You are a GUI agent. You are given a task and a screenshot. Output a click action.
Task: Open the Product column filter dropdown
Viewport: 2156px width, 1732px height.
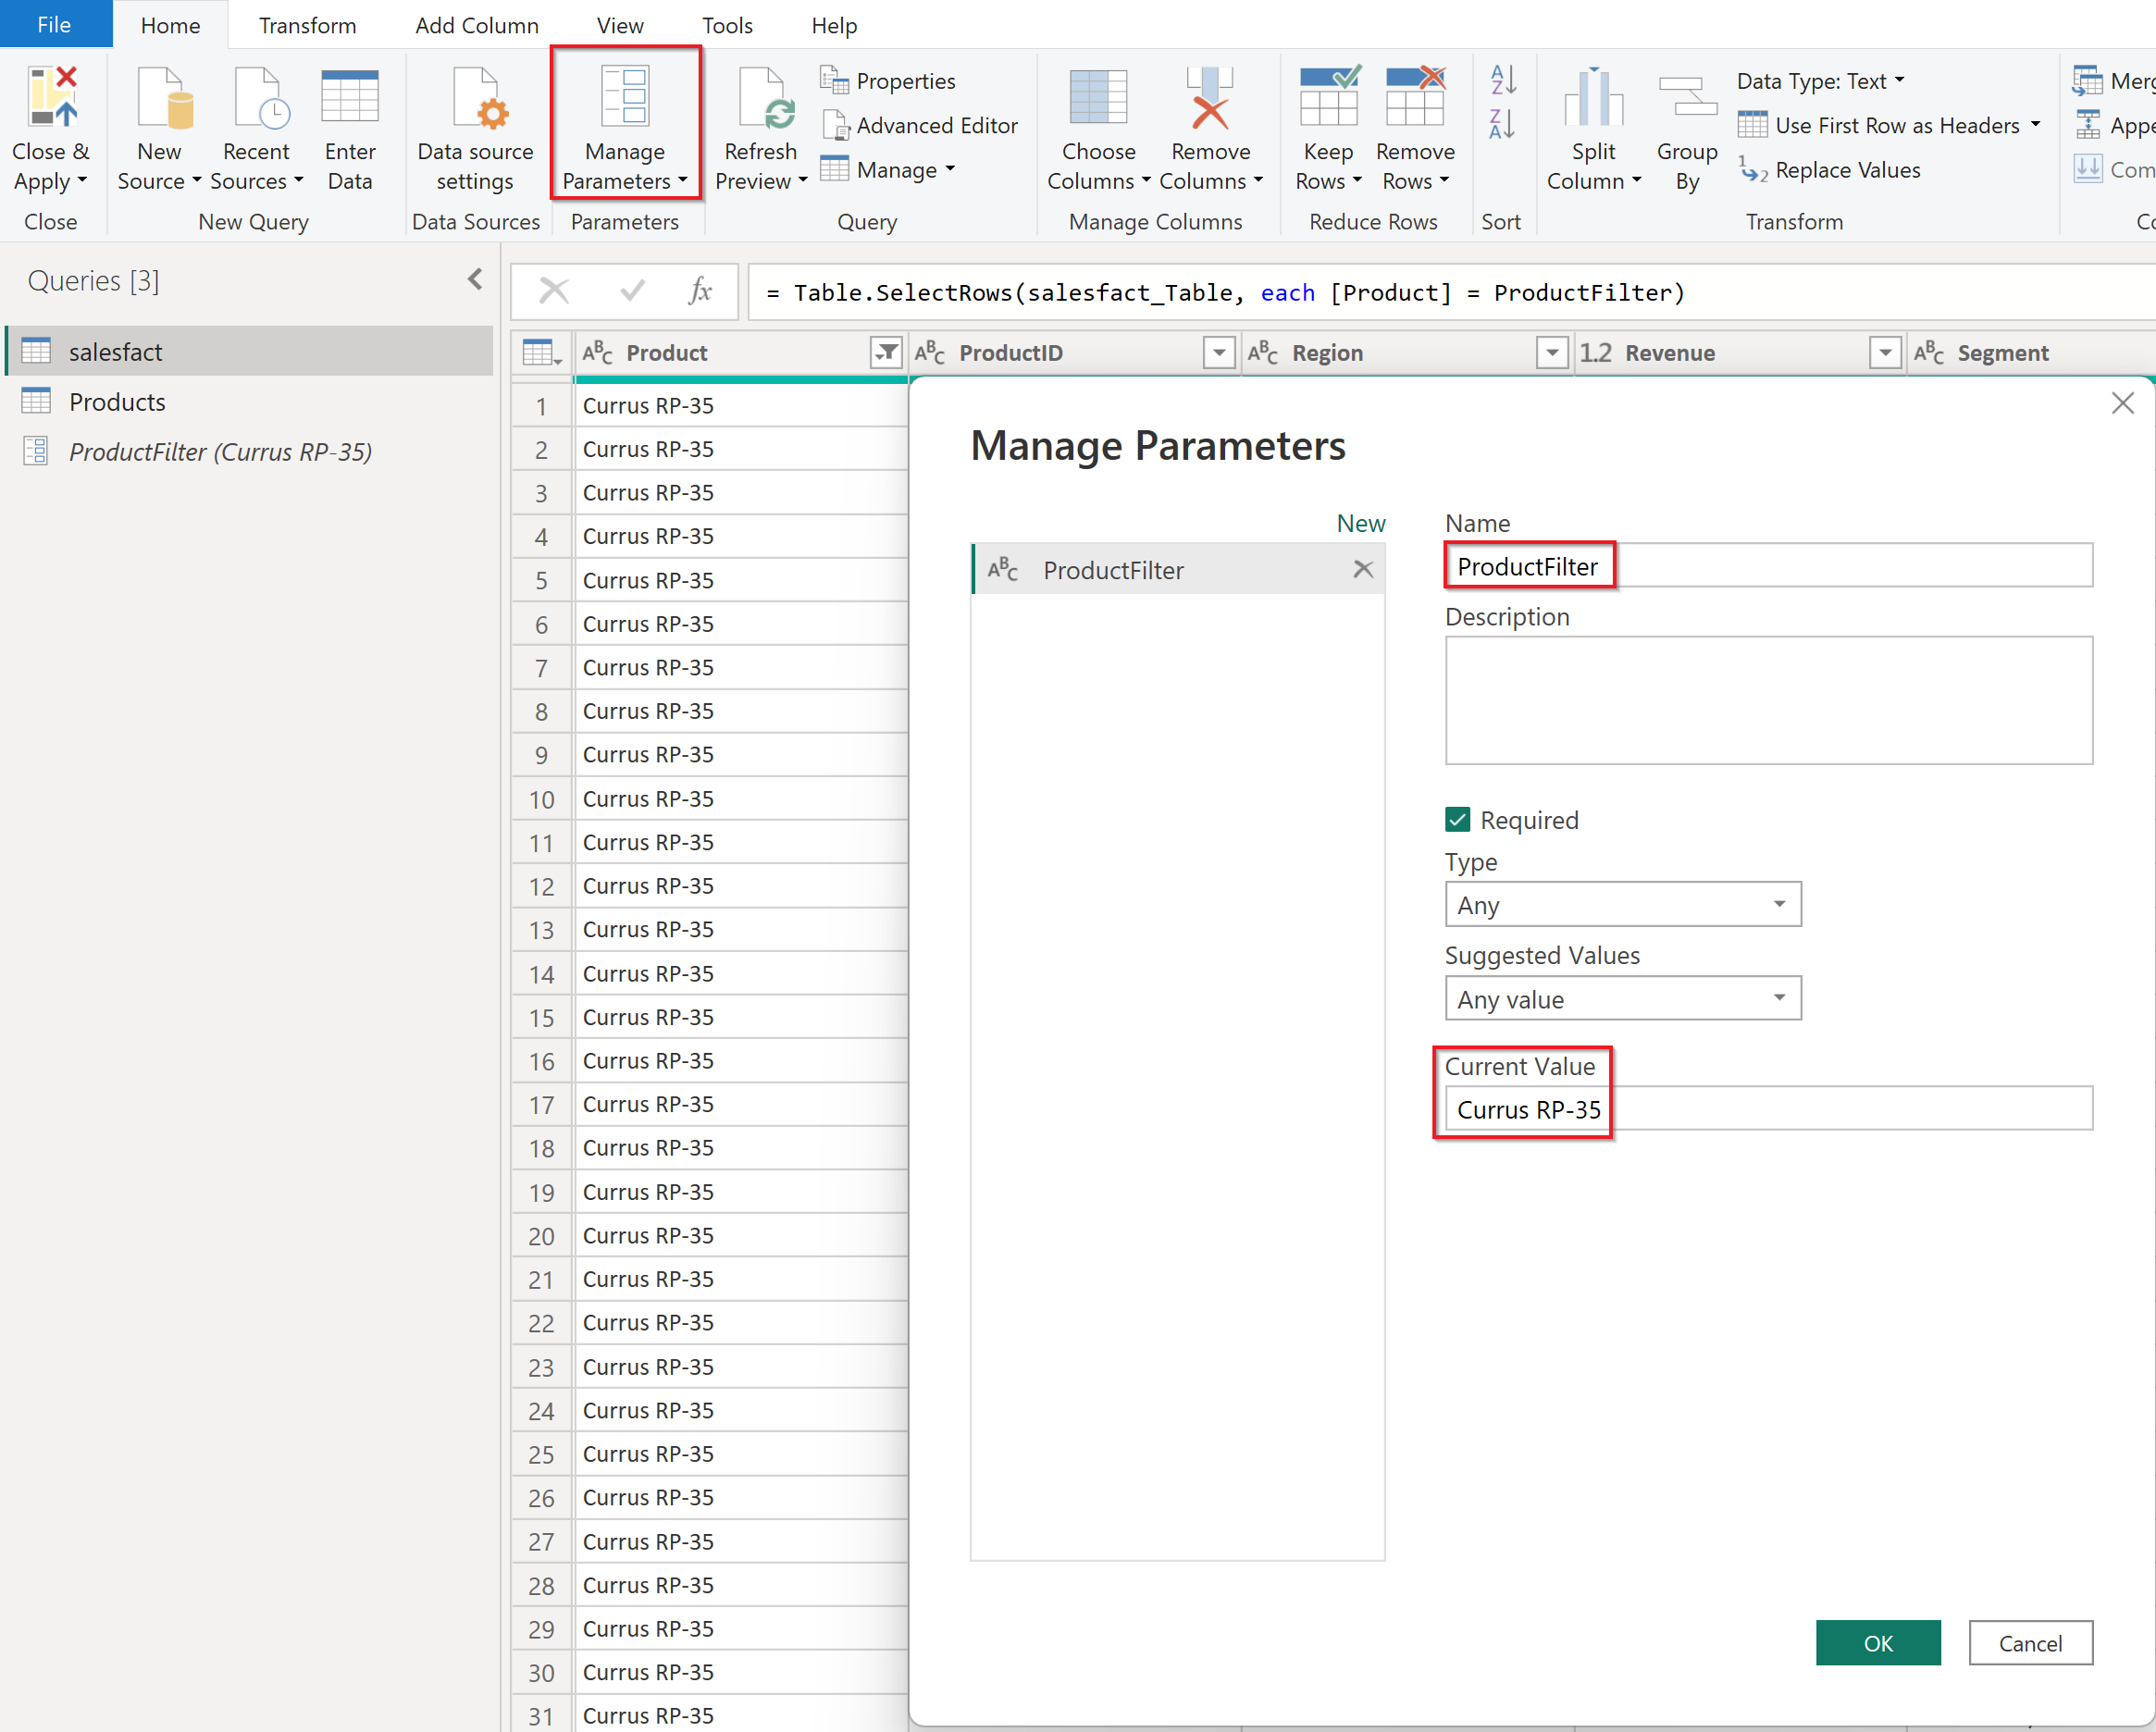point(886,352)
